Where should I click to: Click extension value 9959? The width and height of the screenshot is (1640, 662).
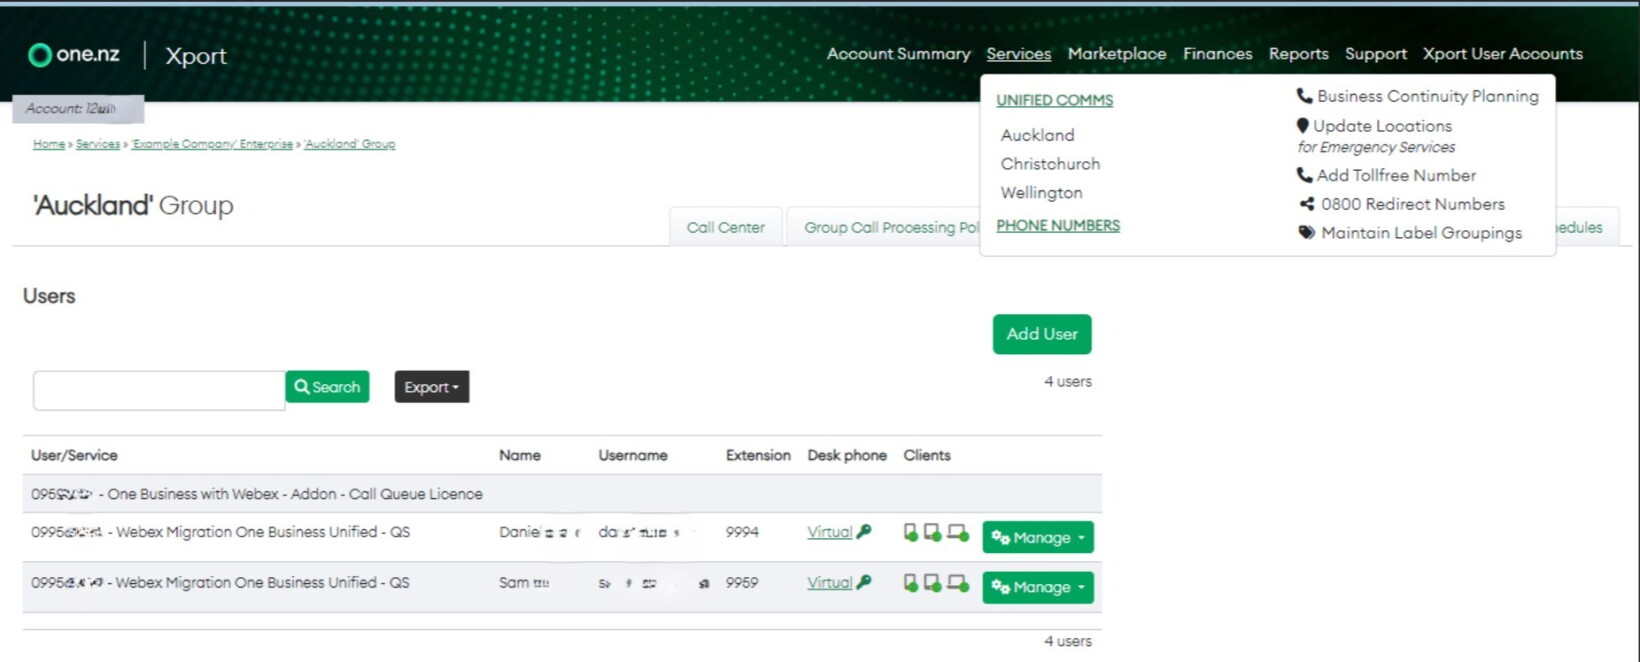pyautogui.click(x=742, y=582)
